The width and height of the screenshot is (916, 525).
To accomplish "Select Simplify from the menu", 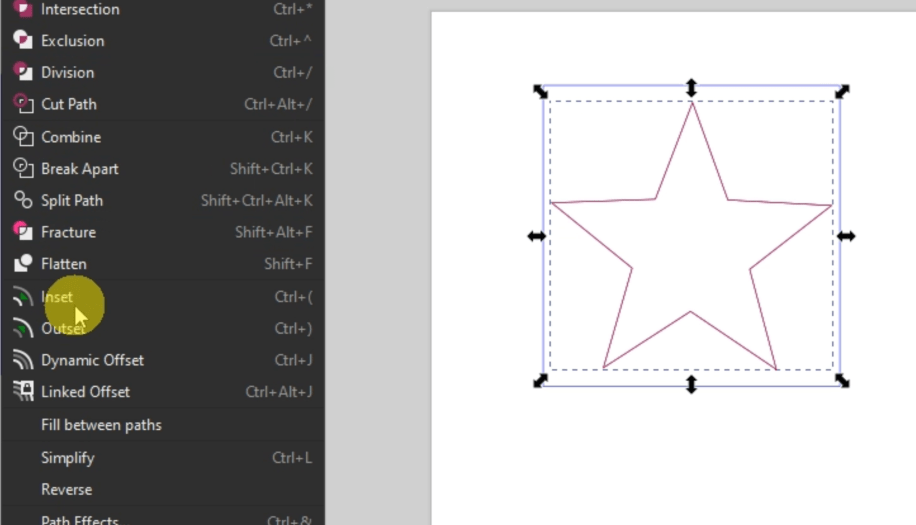I will click(68, 458).
